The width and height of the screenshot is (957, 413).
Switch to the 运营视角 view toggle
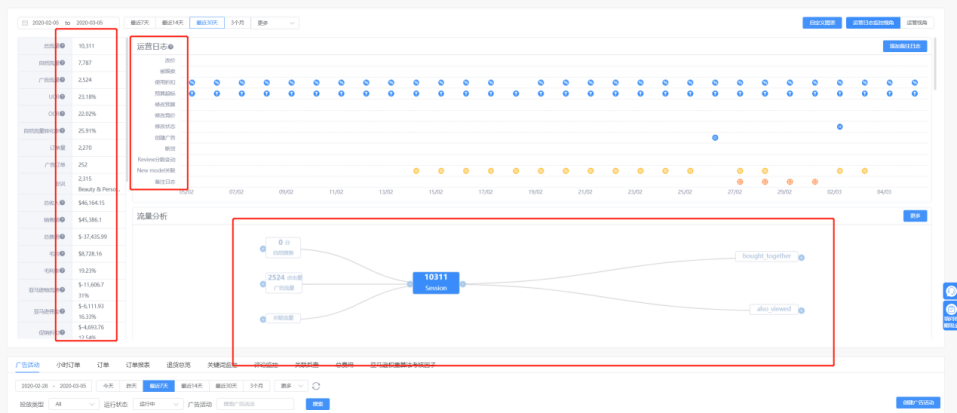917,23
